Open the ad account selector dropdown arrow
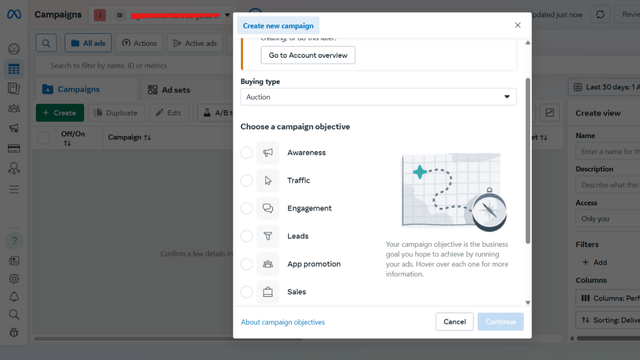Screen dimensions: 640x360 pyautogui.click(x=227, y=15)
